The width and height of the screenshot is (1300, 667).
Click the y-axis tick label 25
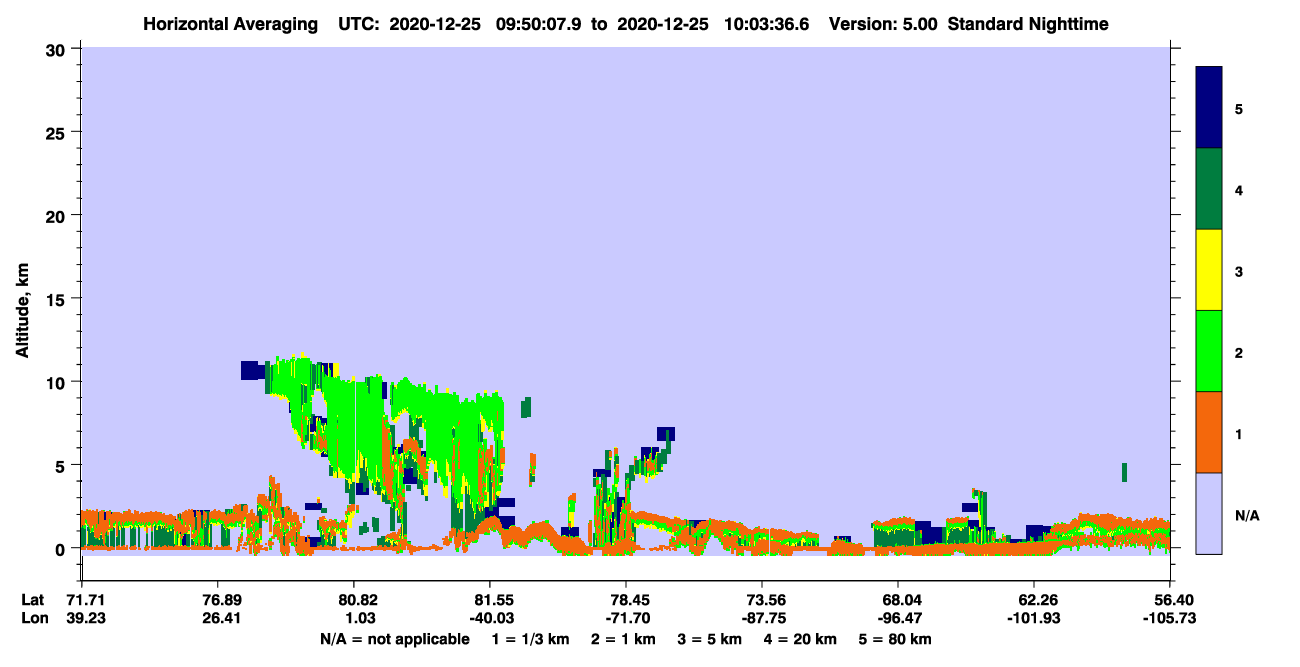coord(58,132)
